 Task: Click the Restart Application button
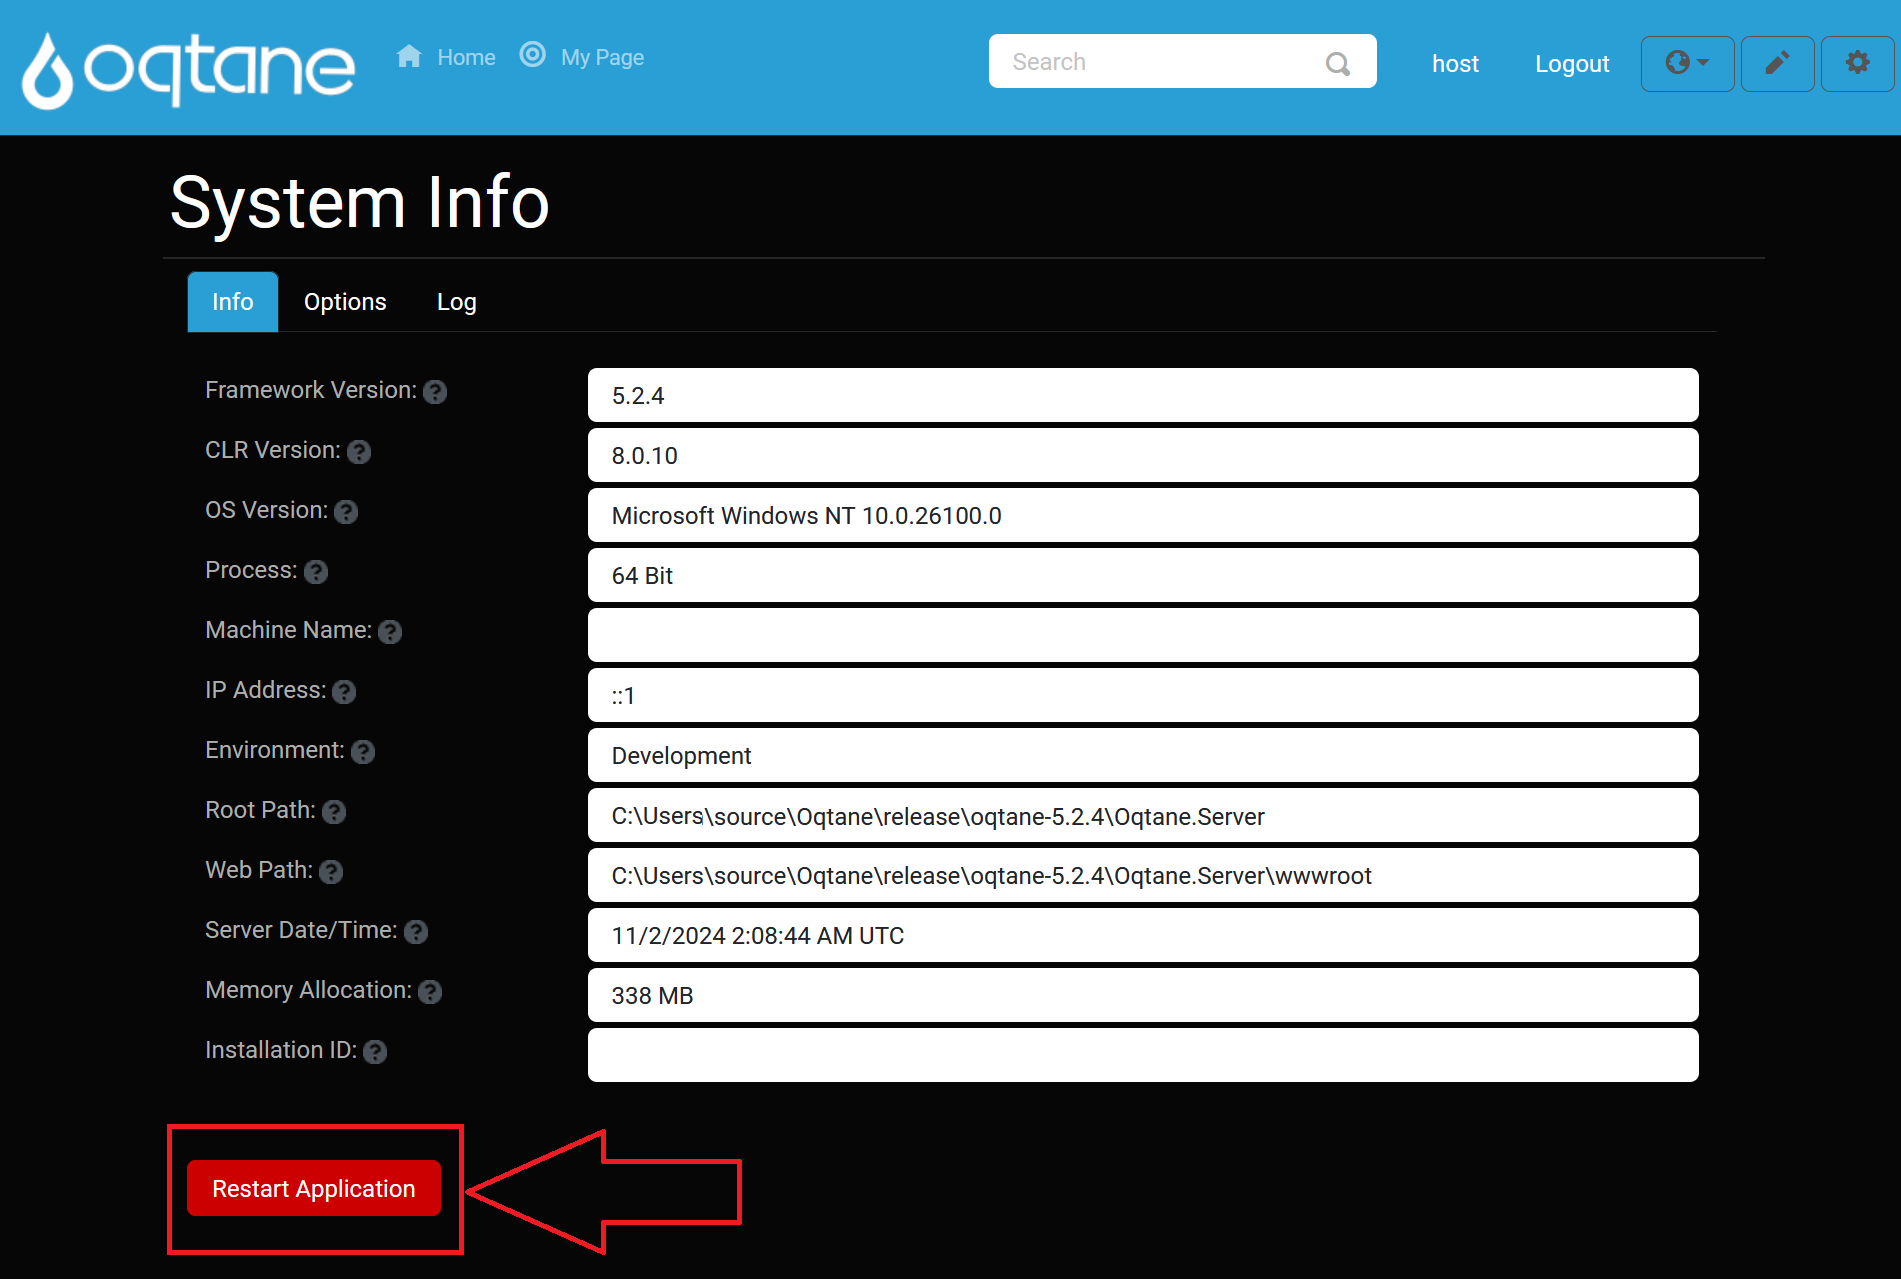314,1188
